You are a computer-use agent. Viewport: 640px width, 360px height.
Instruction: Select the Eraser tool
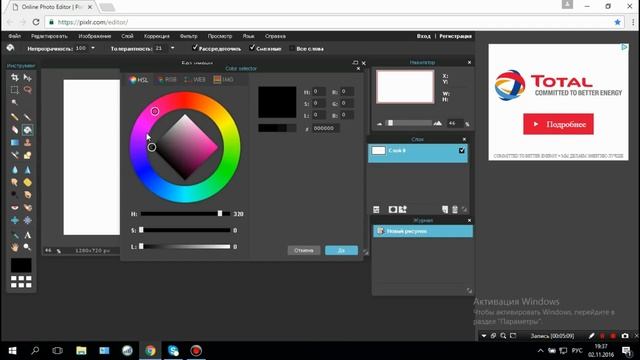coord(15,130)
